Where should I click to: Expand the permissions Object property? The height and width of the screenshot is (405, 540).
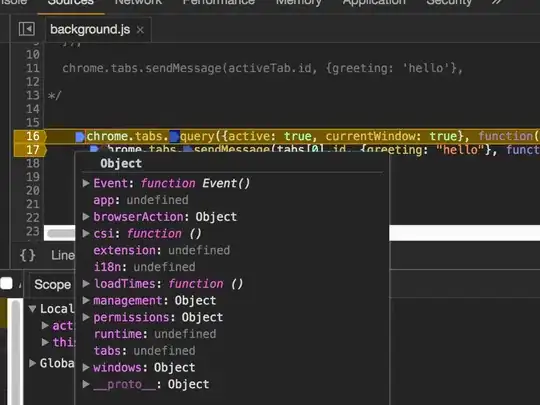[86, 317]
